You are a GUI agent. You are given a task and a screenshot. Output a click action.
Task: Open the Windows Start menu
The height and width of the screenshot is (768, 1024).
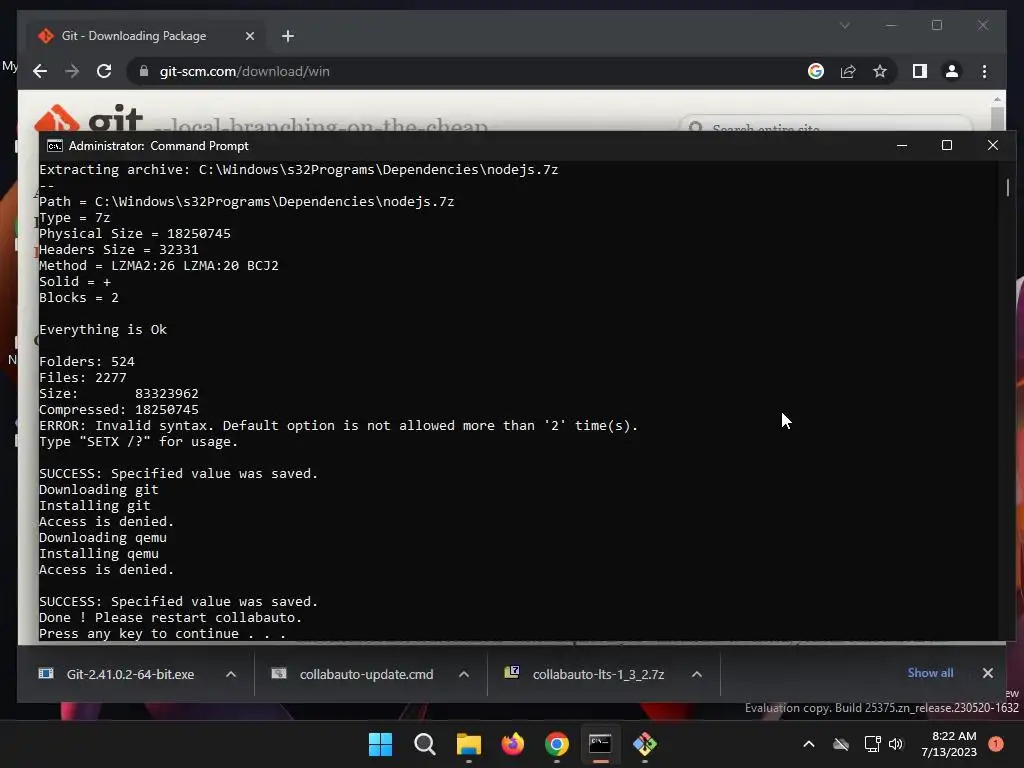coord(380,744)
